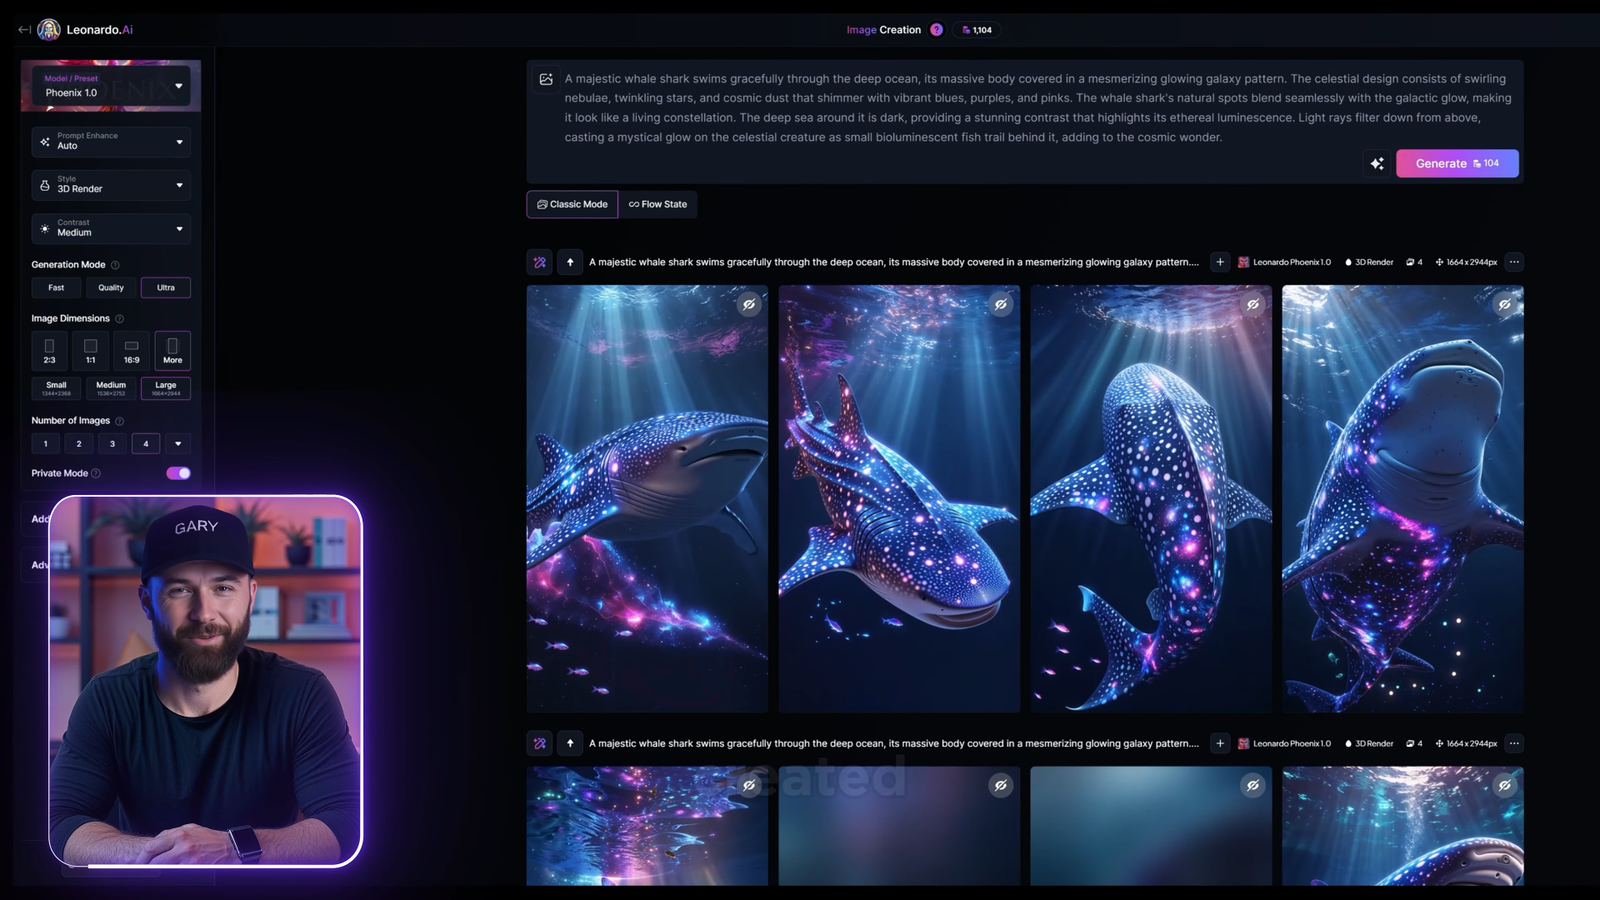The width and height of the screenshot is (1600, 900).
Task: Toggle visibility eye on third whale shark image
Action: coord(1252,305)
